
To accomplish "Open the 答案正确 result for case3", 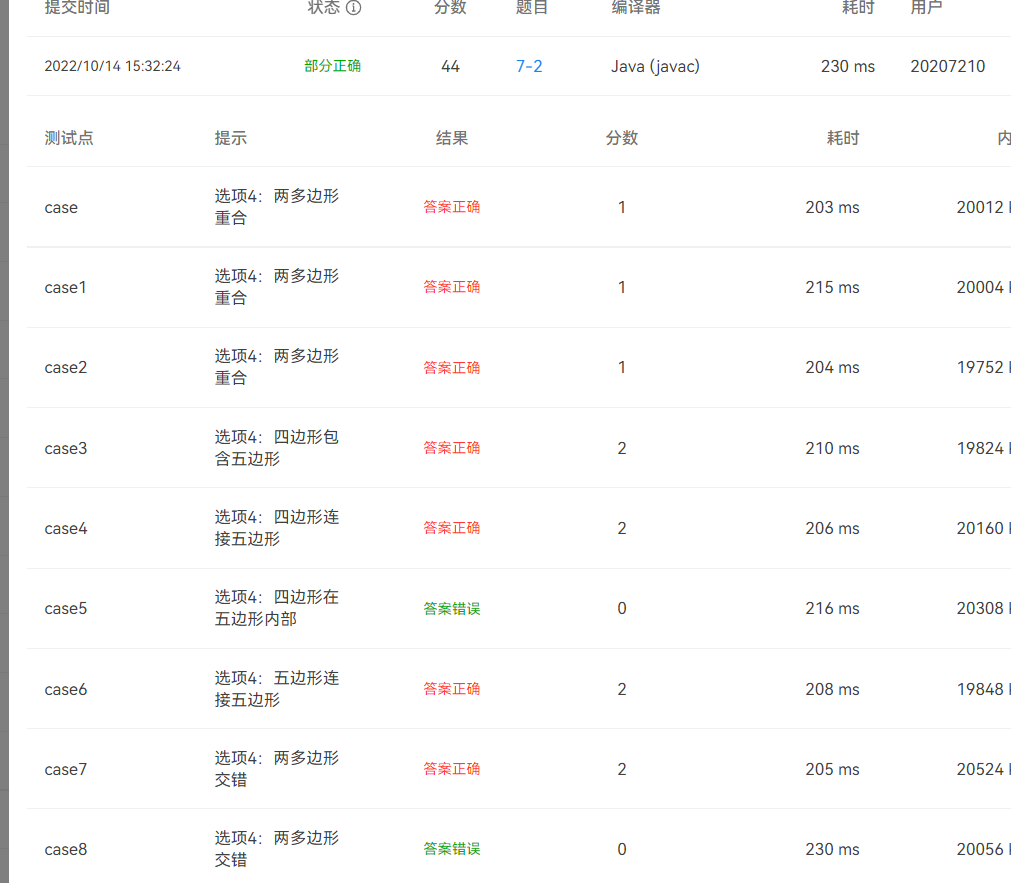I will (x=451, y=448).
